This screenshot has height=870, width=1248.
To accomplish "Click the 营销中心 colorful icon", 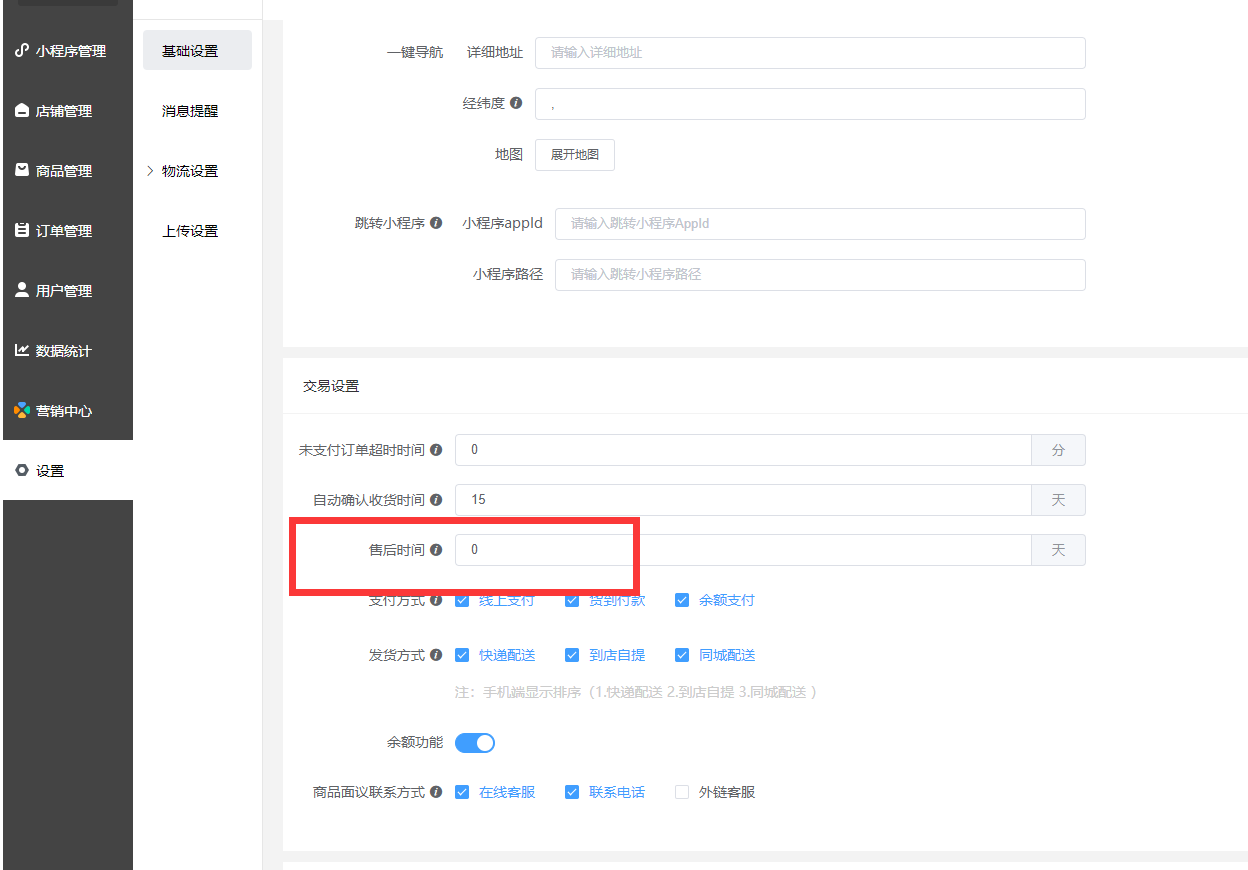I will [x=22, y=410].
